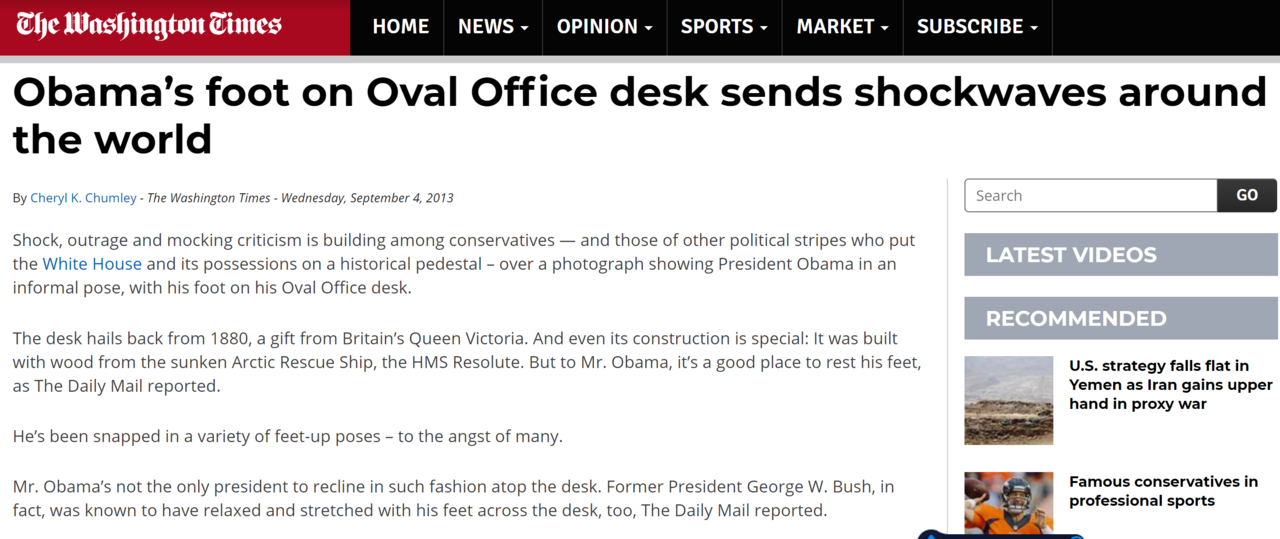Click the LATEST VIDEOS section header

[x=1071, y=255]
